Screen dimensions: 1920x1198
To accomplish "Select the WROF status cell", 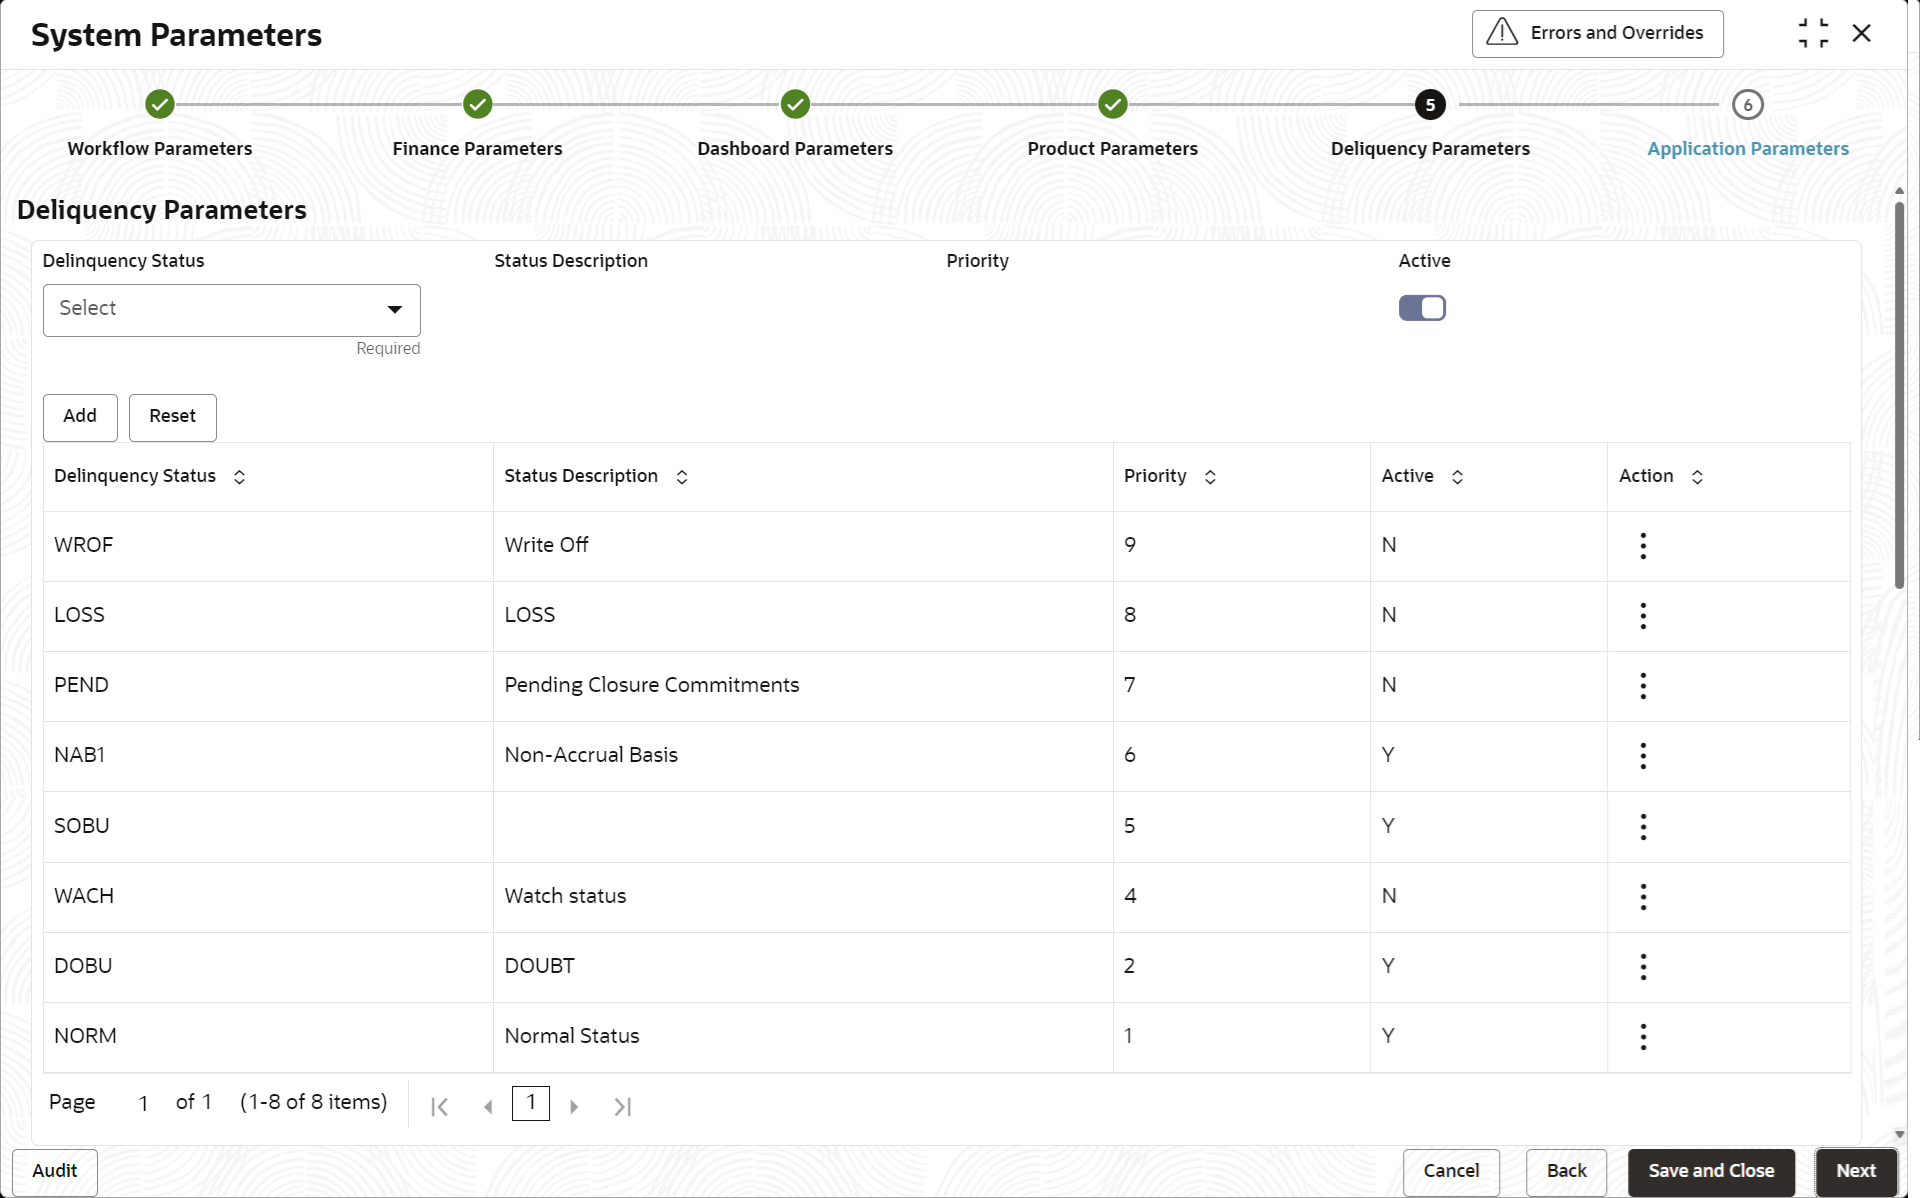I will (268, 546).
